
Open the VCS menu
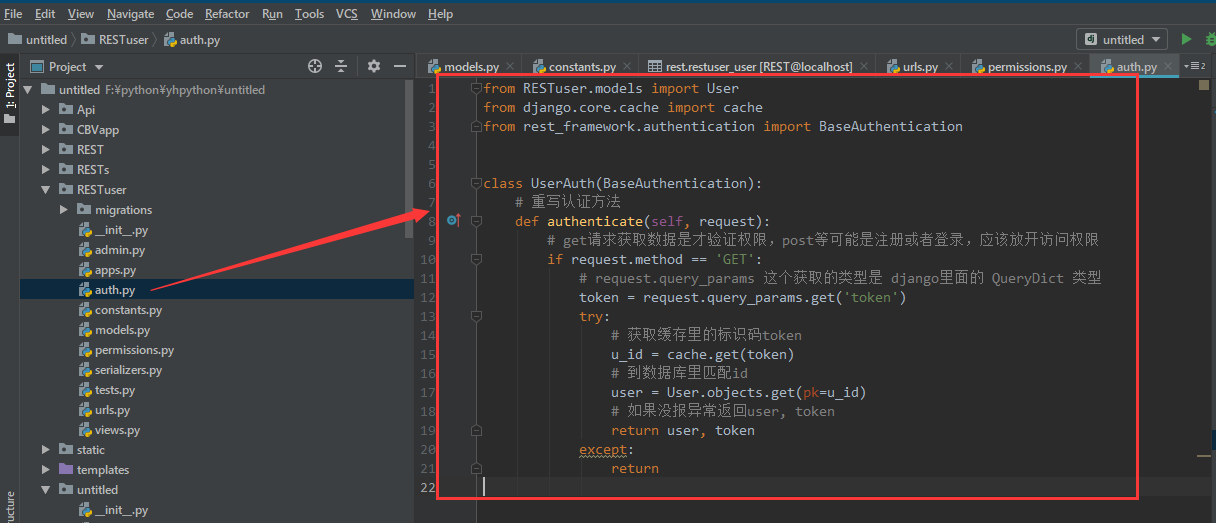pos(347,14)
